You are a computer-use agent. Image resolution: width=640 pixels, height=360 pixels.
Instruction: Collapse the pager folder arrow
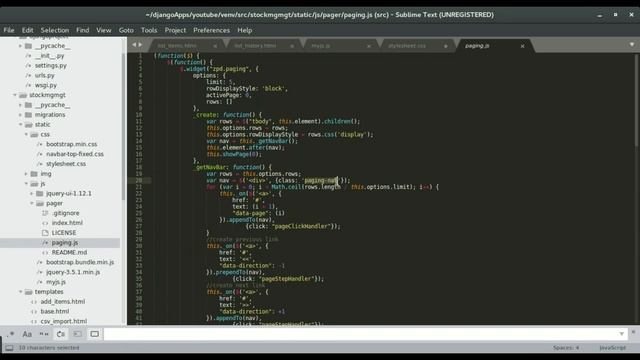[32, 203]
